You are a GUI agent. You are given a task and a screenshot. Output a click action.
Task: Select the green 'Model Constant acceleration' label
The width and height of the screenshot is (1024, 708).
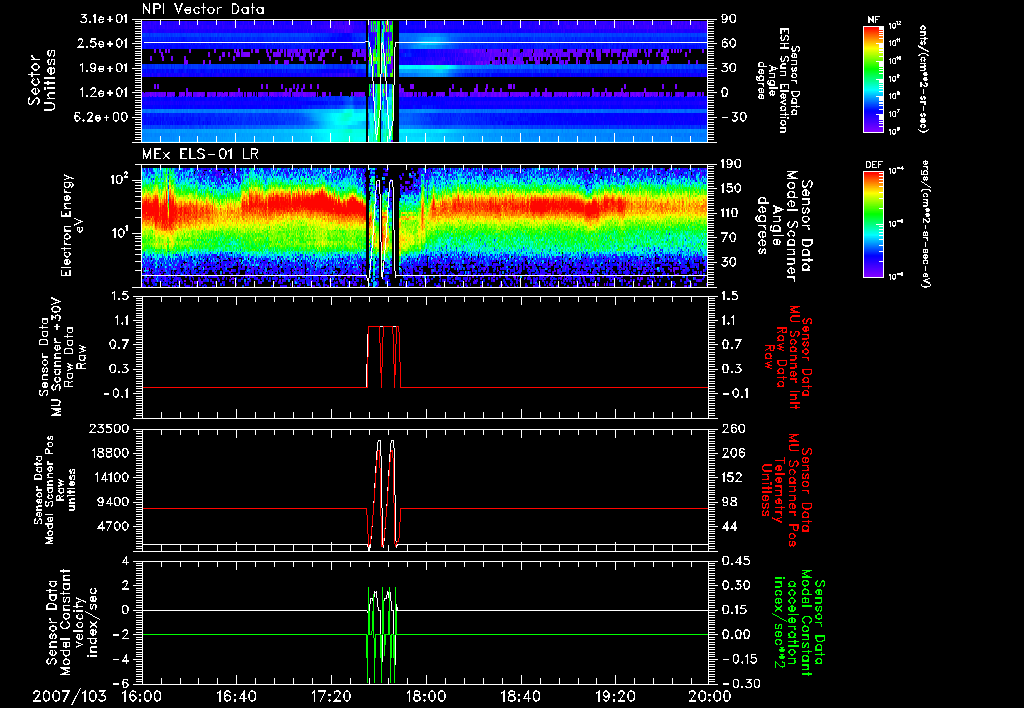tap(800, 622)
